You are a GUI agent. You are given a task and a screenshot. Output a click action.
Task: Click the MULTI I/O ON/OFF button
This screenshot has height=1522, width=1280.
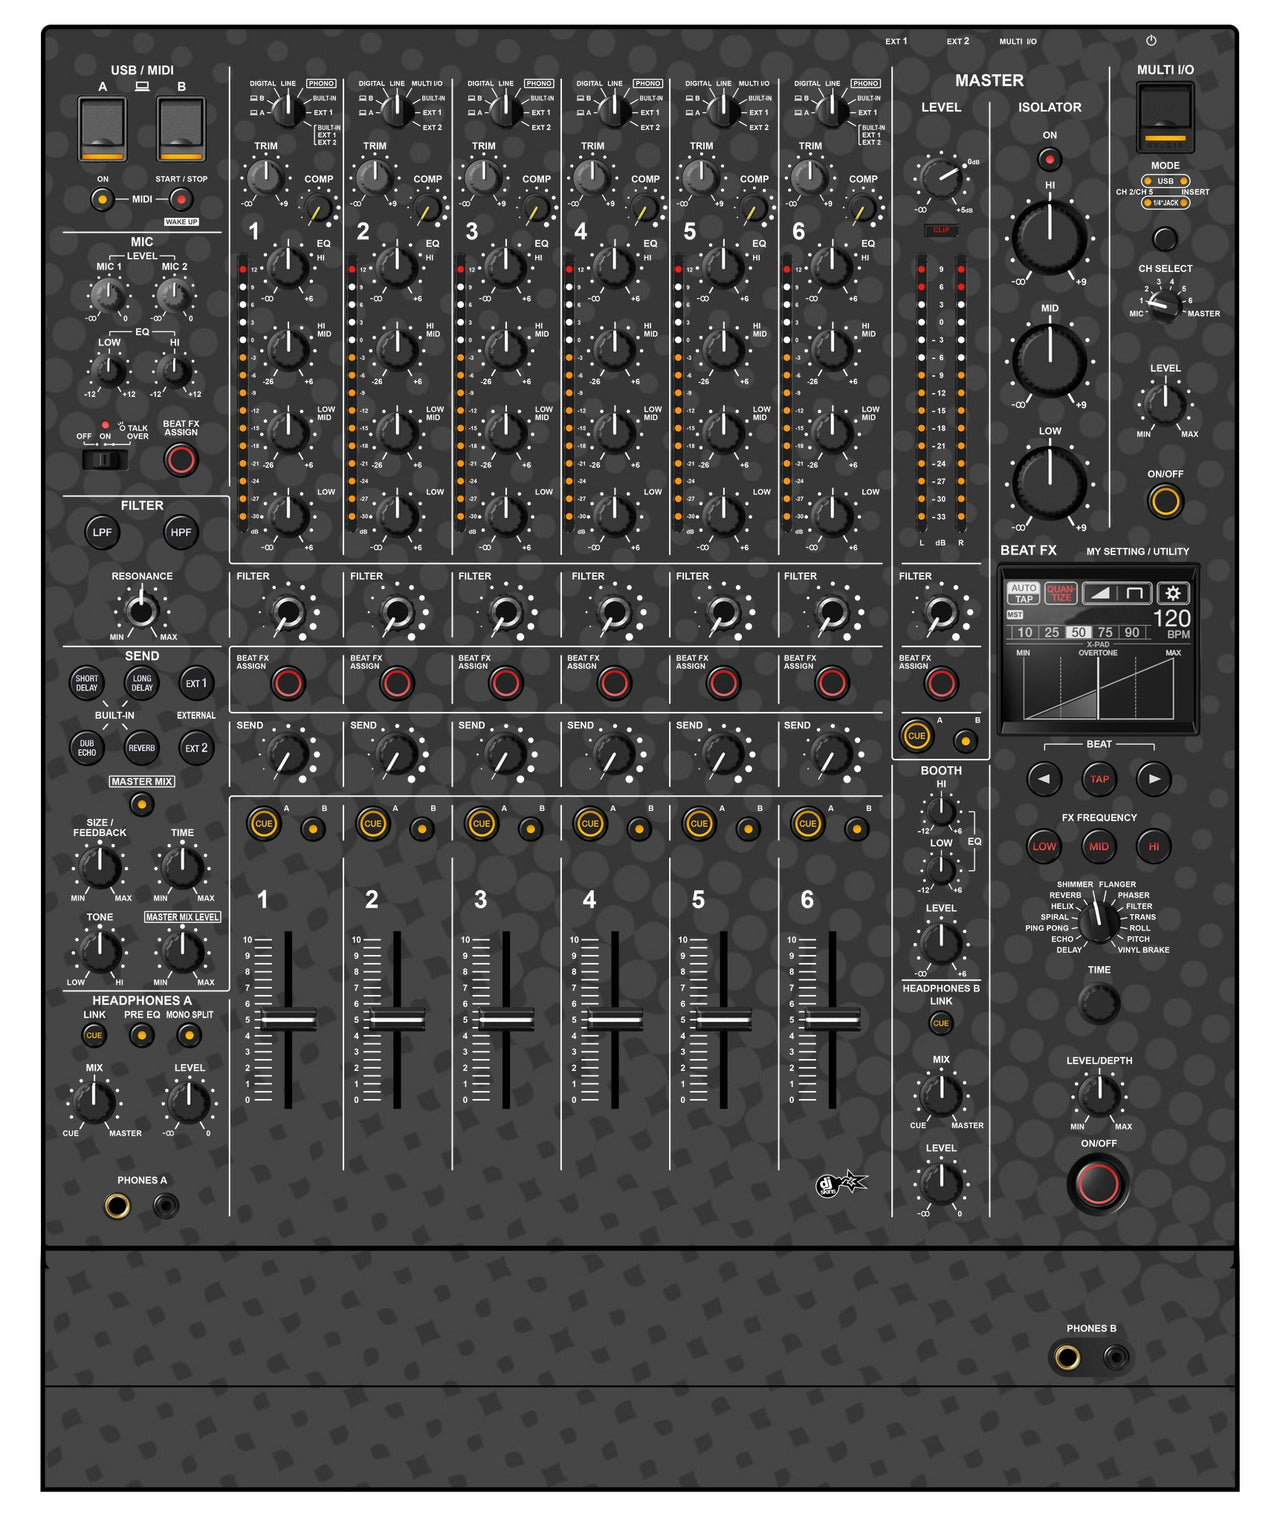point(1165,500)
